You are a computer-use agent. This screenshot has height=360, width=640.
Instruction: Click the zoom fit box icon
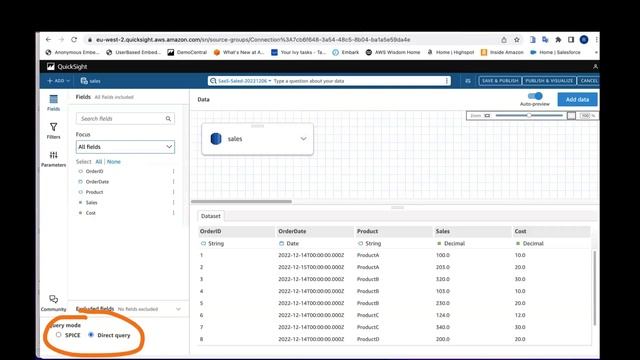[x=571, y=116]
